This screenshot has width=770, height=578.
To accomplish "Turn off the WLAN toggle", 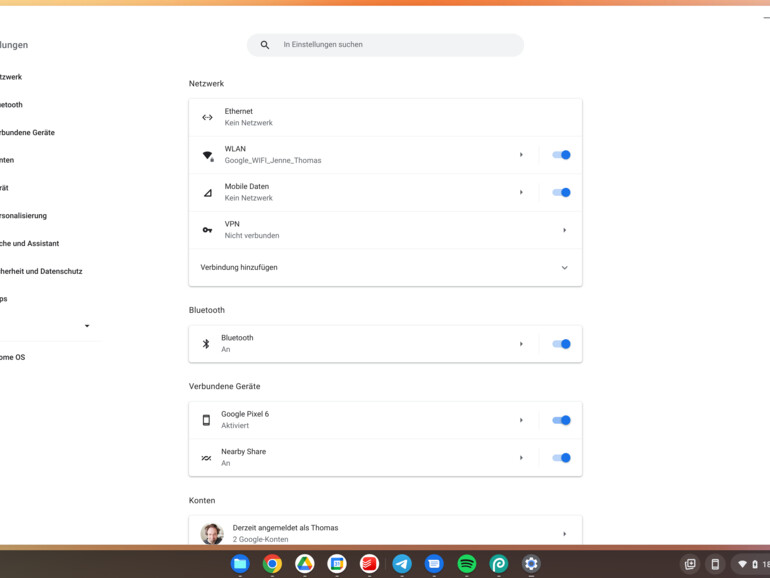I will click(561, 155).
